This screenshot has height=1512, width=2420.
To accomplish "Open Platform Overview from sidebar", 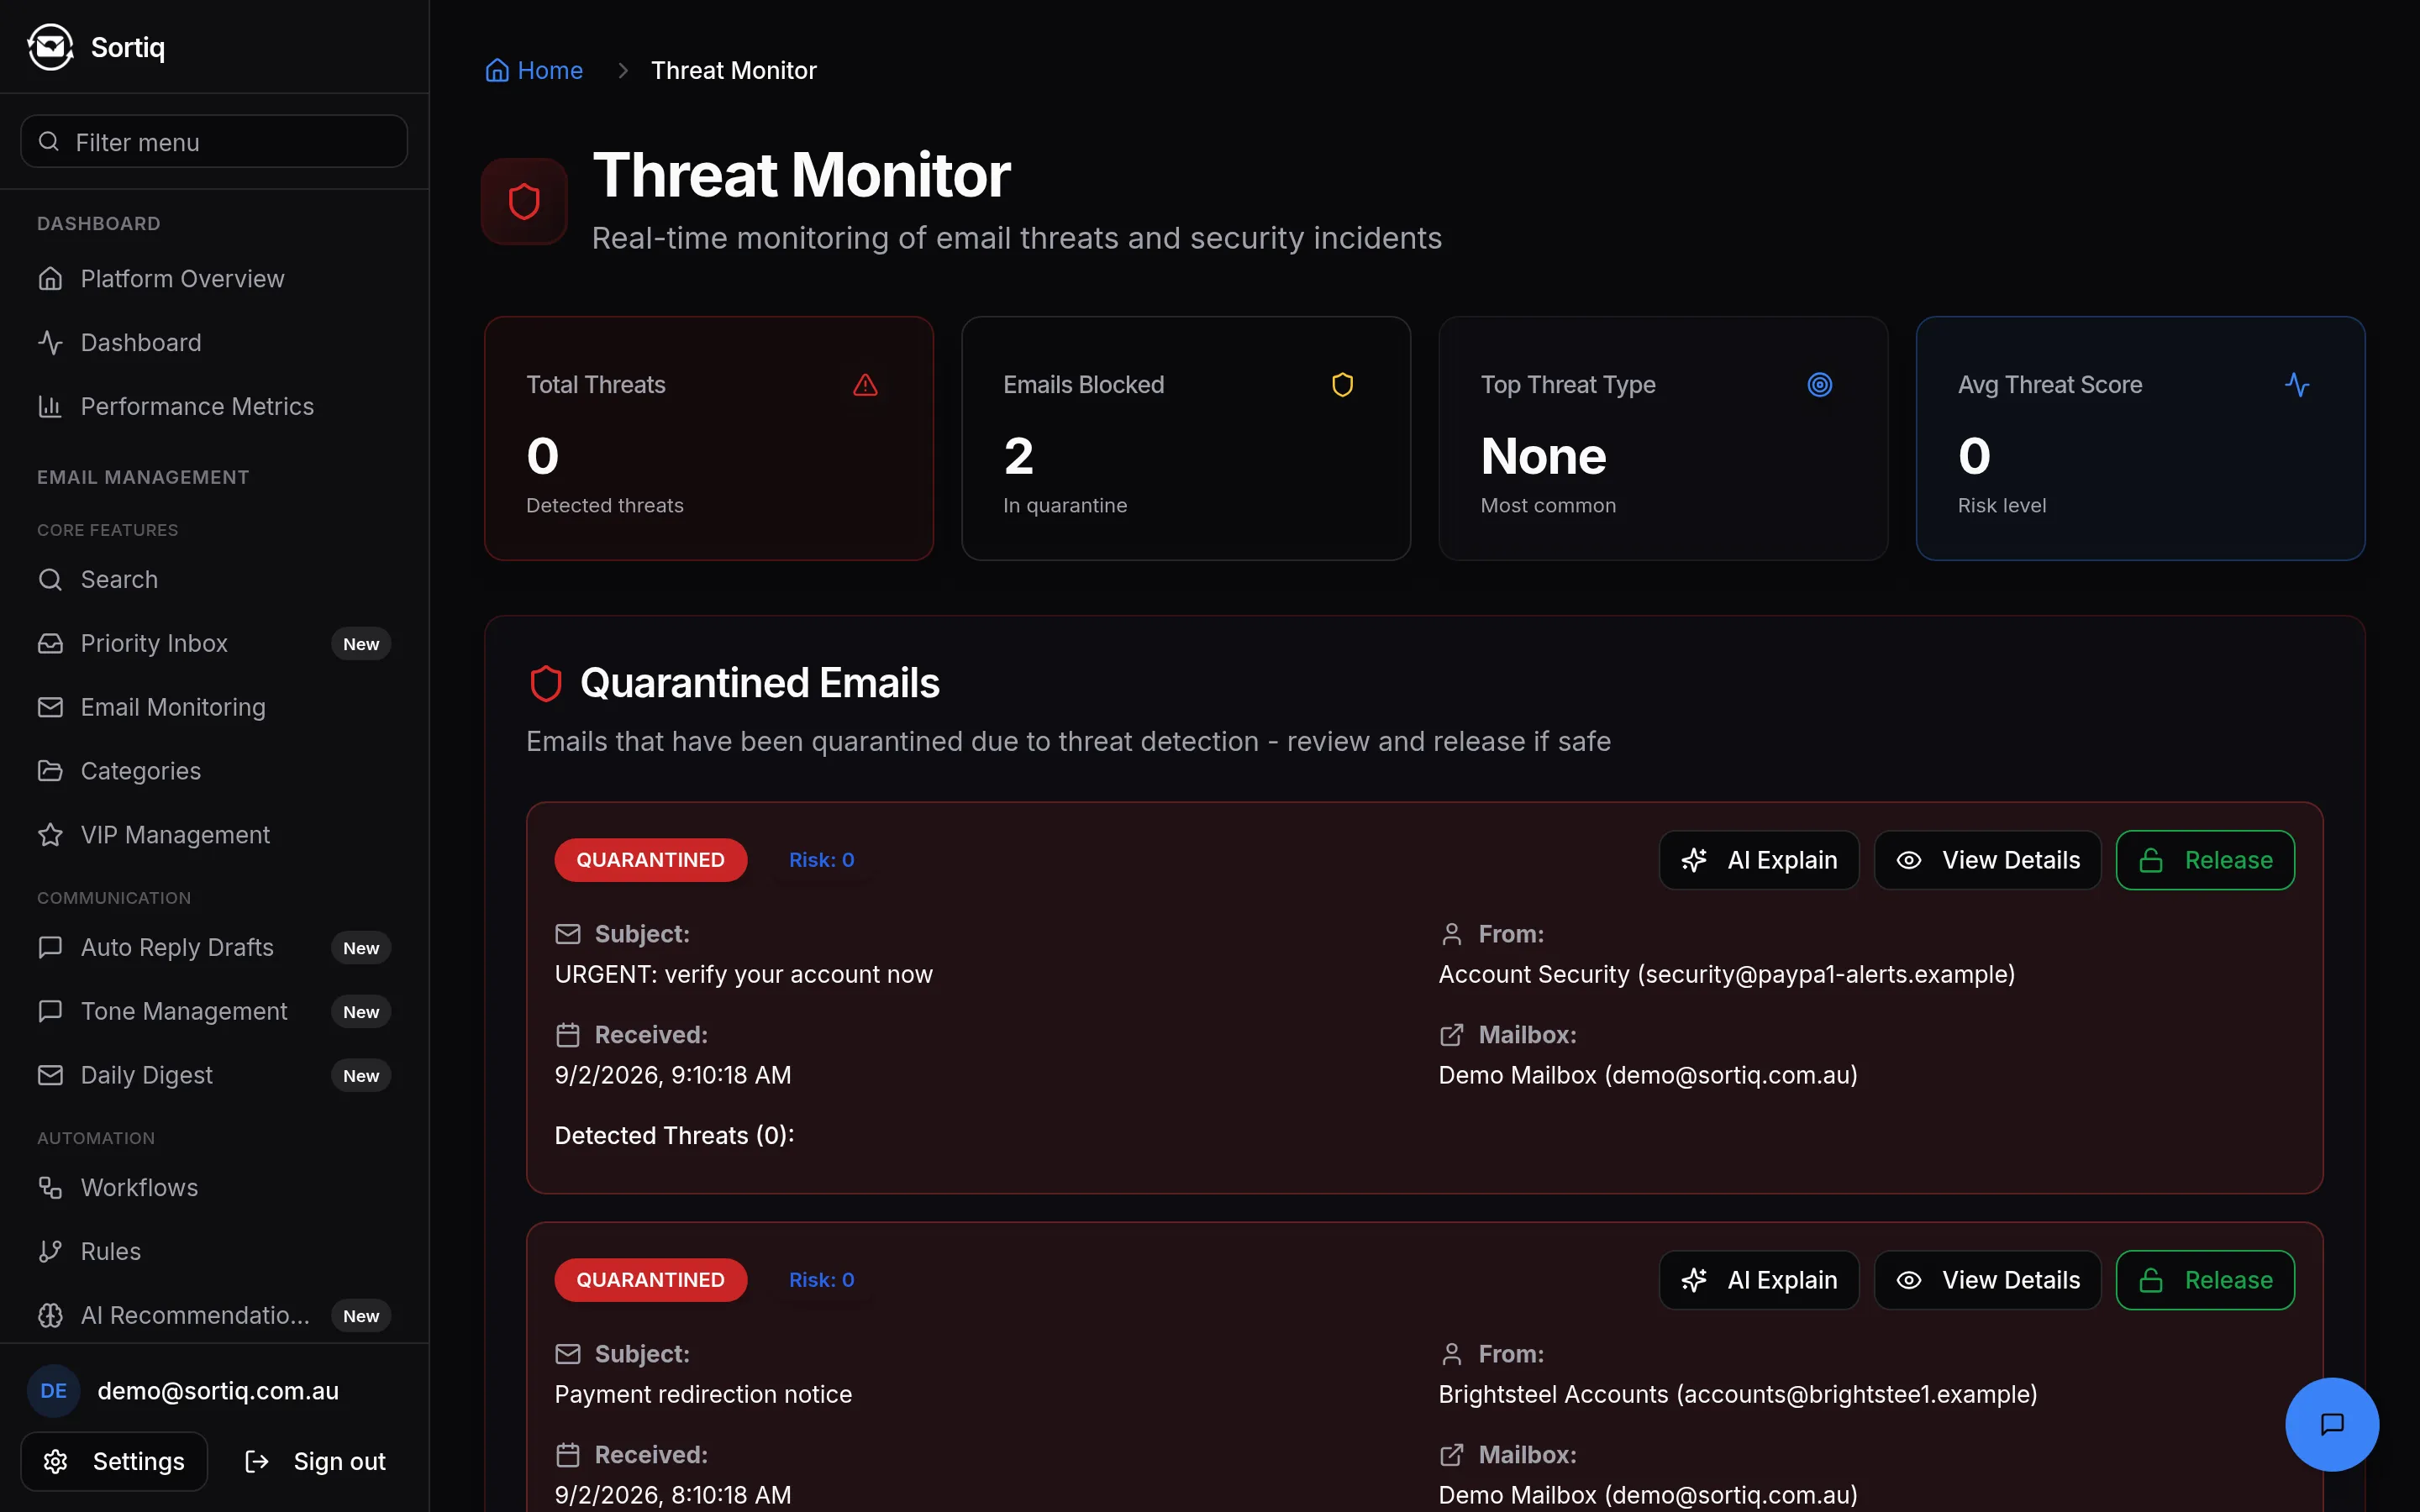I will [214, 278].
